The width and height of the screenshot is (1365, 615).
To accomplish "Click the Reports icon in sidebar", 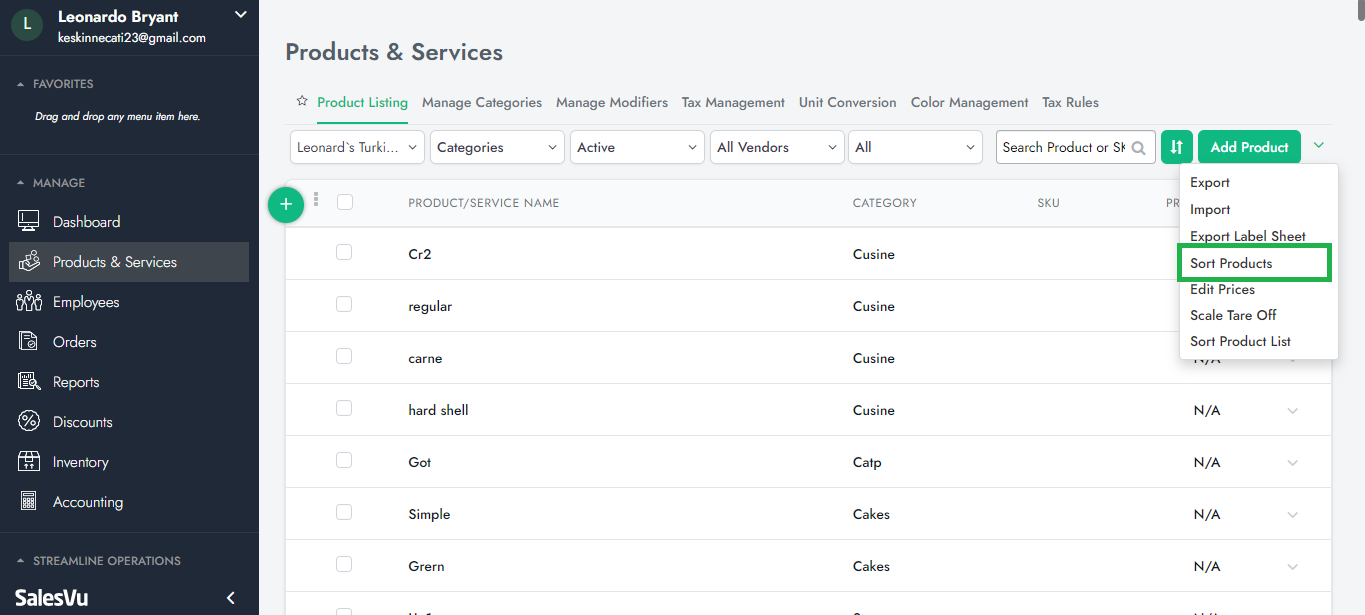I will point(29,382).
